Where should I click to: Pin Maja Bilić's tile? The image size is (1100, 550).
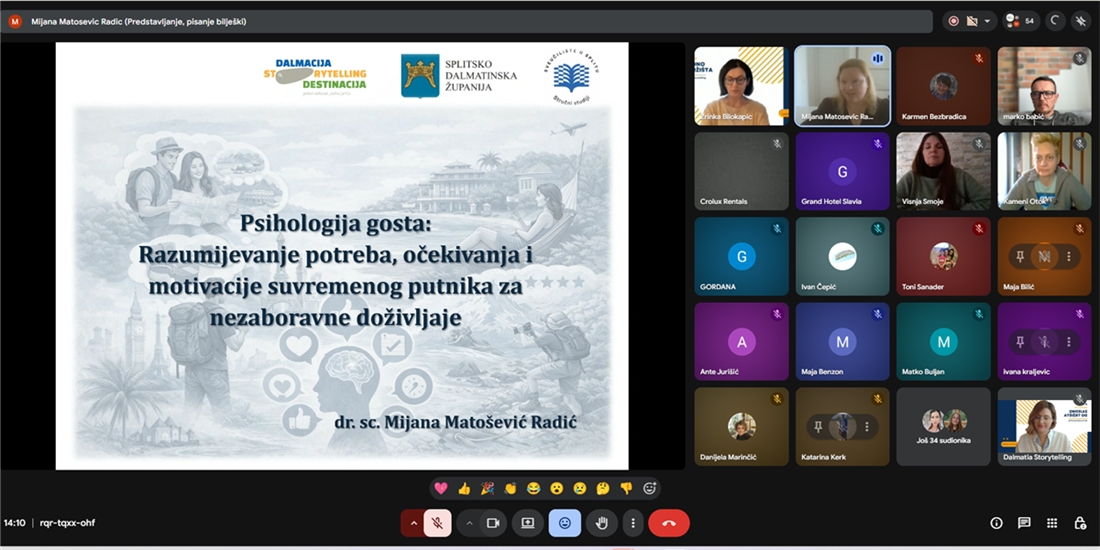click(x=1021, y=257)
